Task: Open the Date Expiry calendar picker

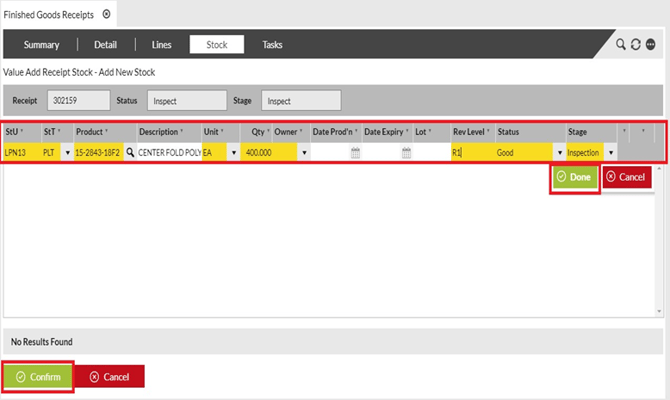Action: 406,153
